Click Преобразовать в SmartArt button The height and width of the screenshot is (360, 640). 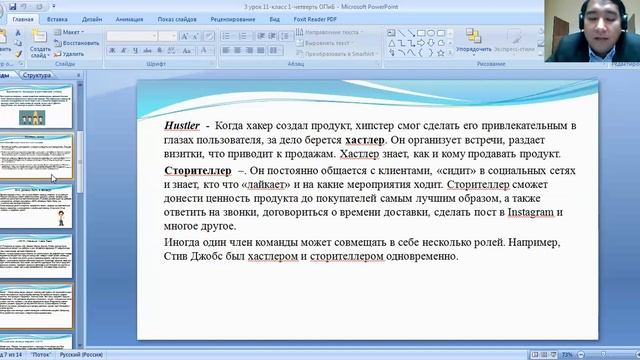tap(337, 54)
